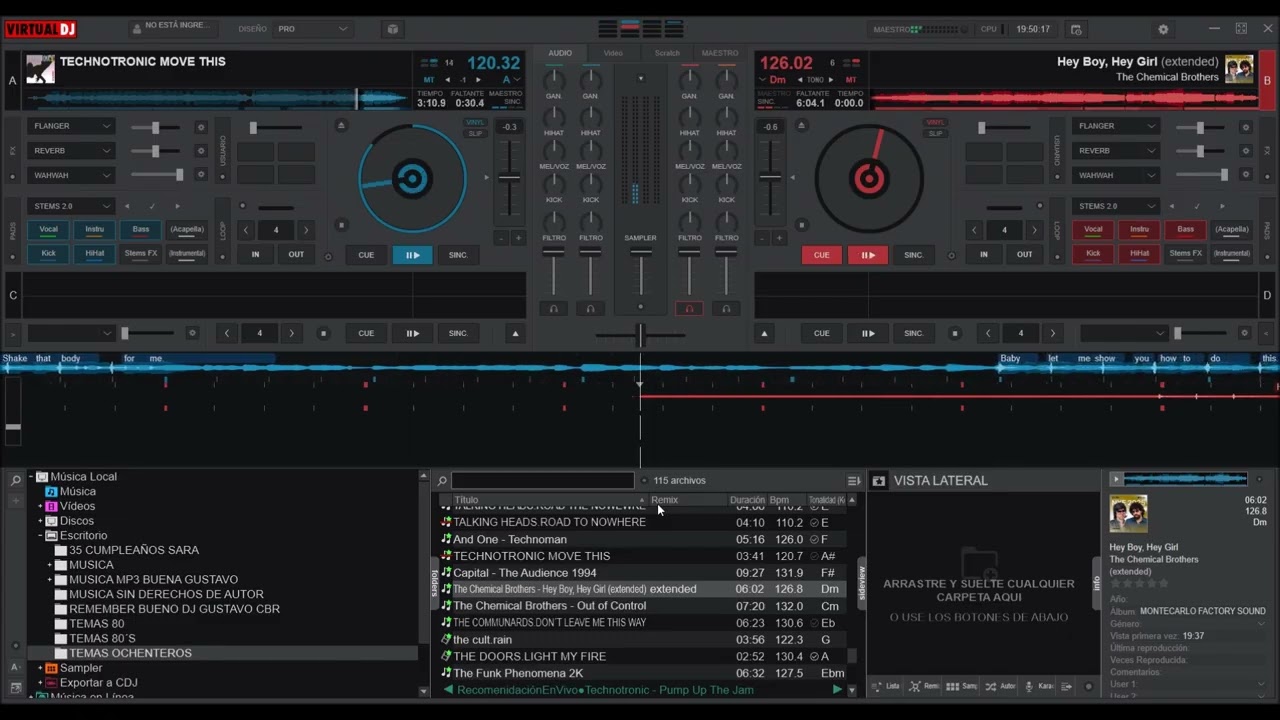Click the prelisten play icon in info panel
The width and height of the screenshot is (1280, 720).
coord(1116,480)
